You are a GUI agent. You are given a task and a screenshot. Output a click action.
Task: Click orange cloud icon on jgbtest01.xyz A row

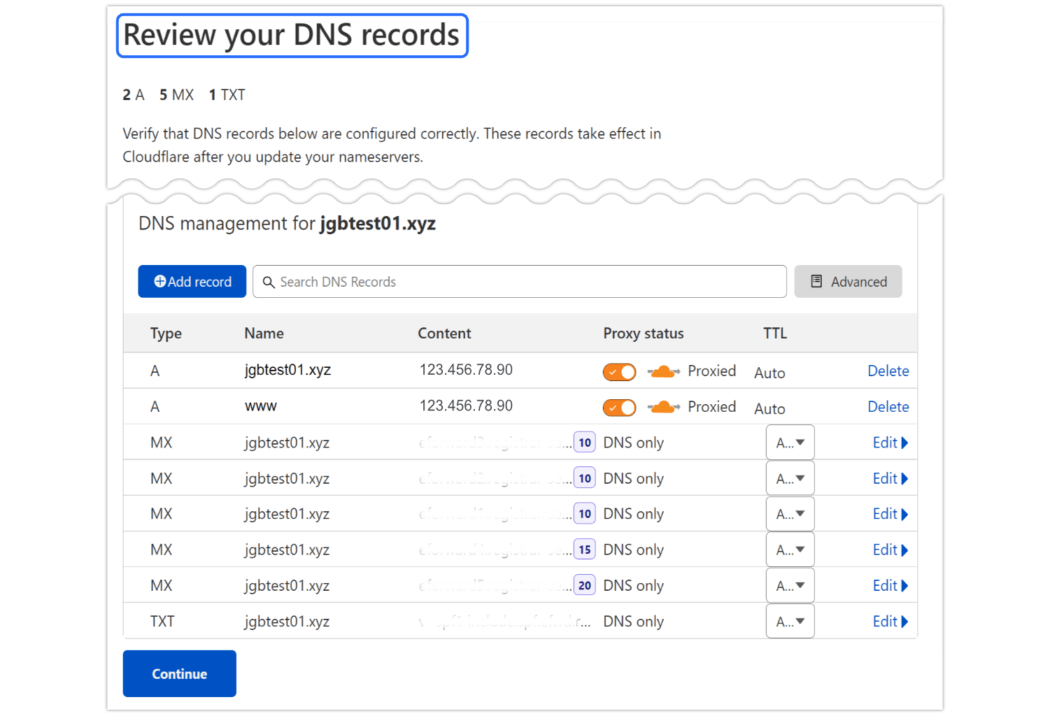pos(663,371)
